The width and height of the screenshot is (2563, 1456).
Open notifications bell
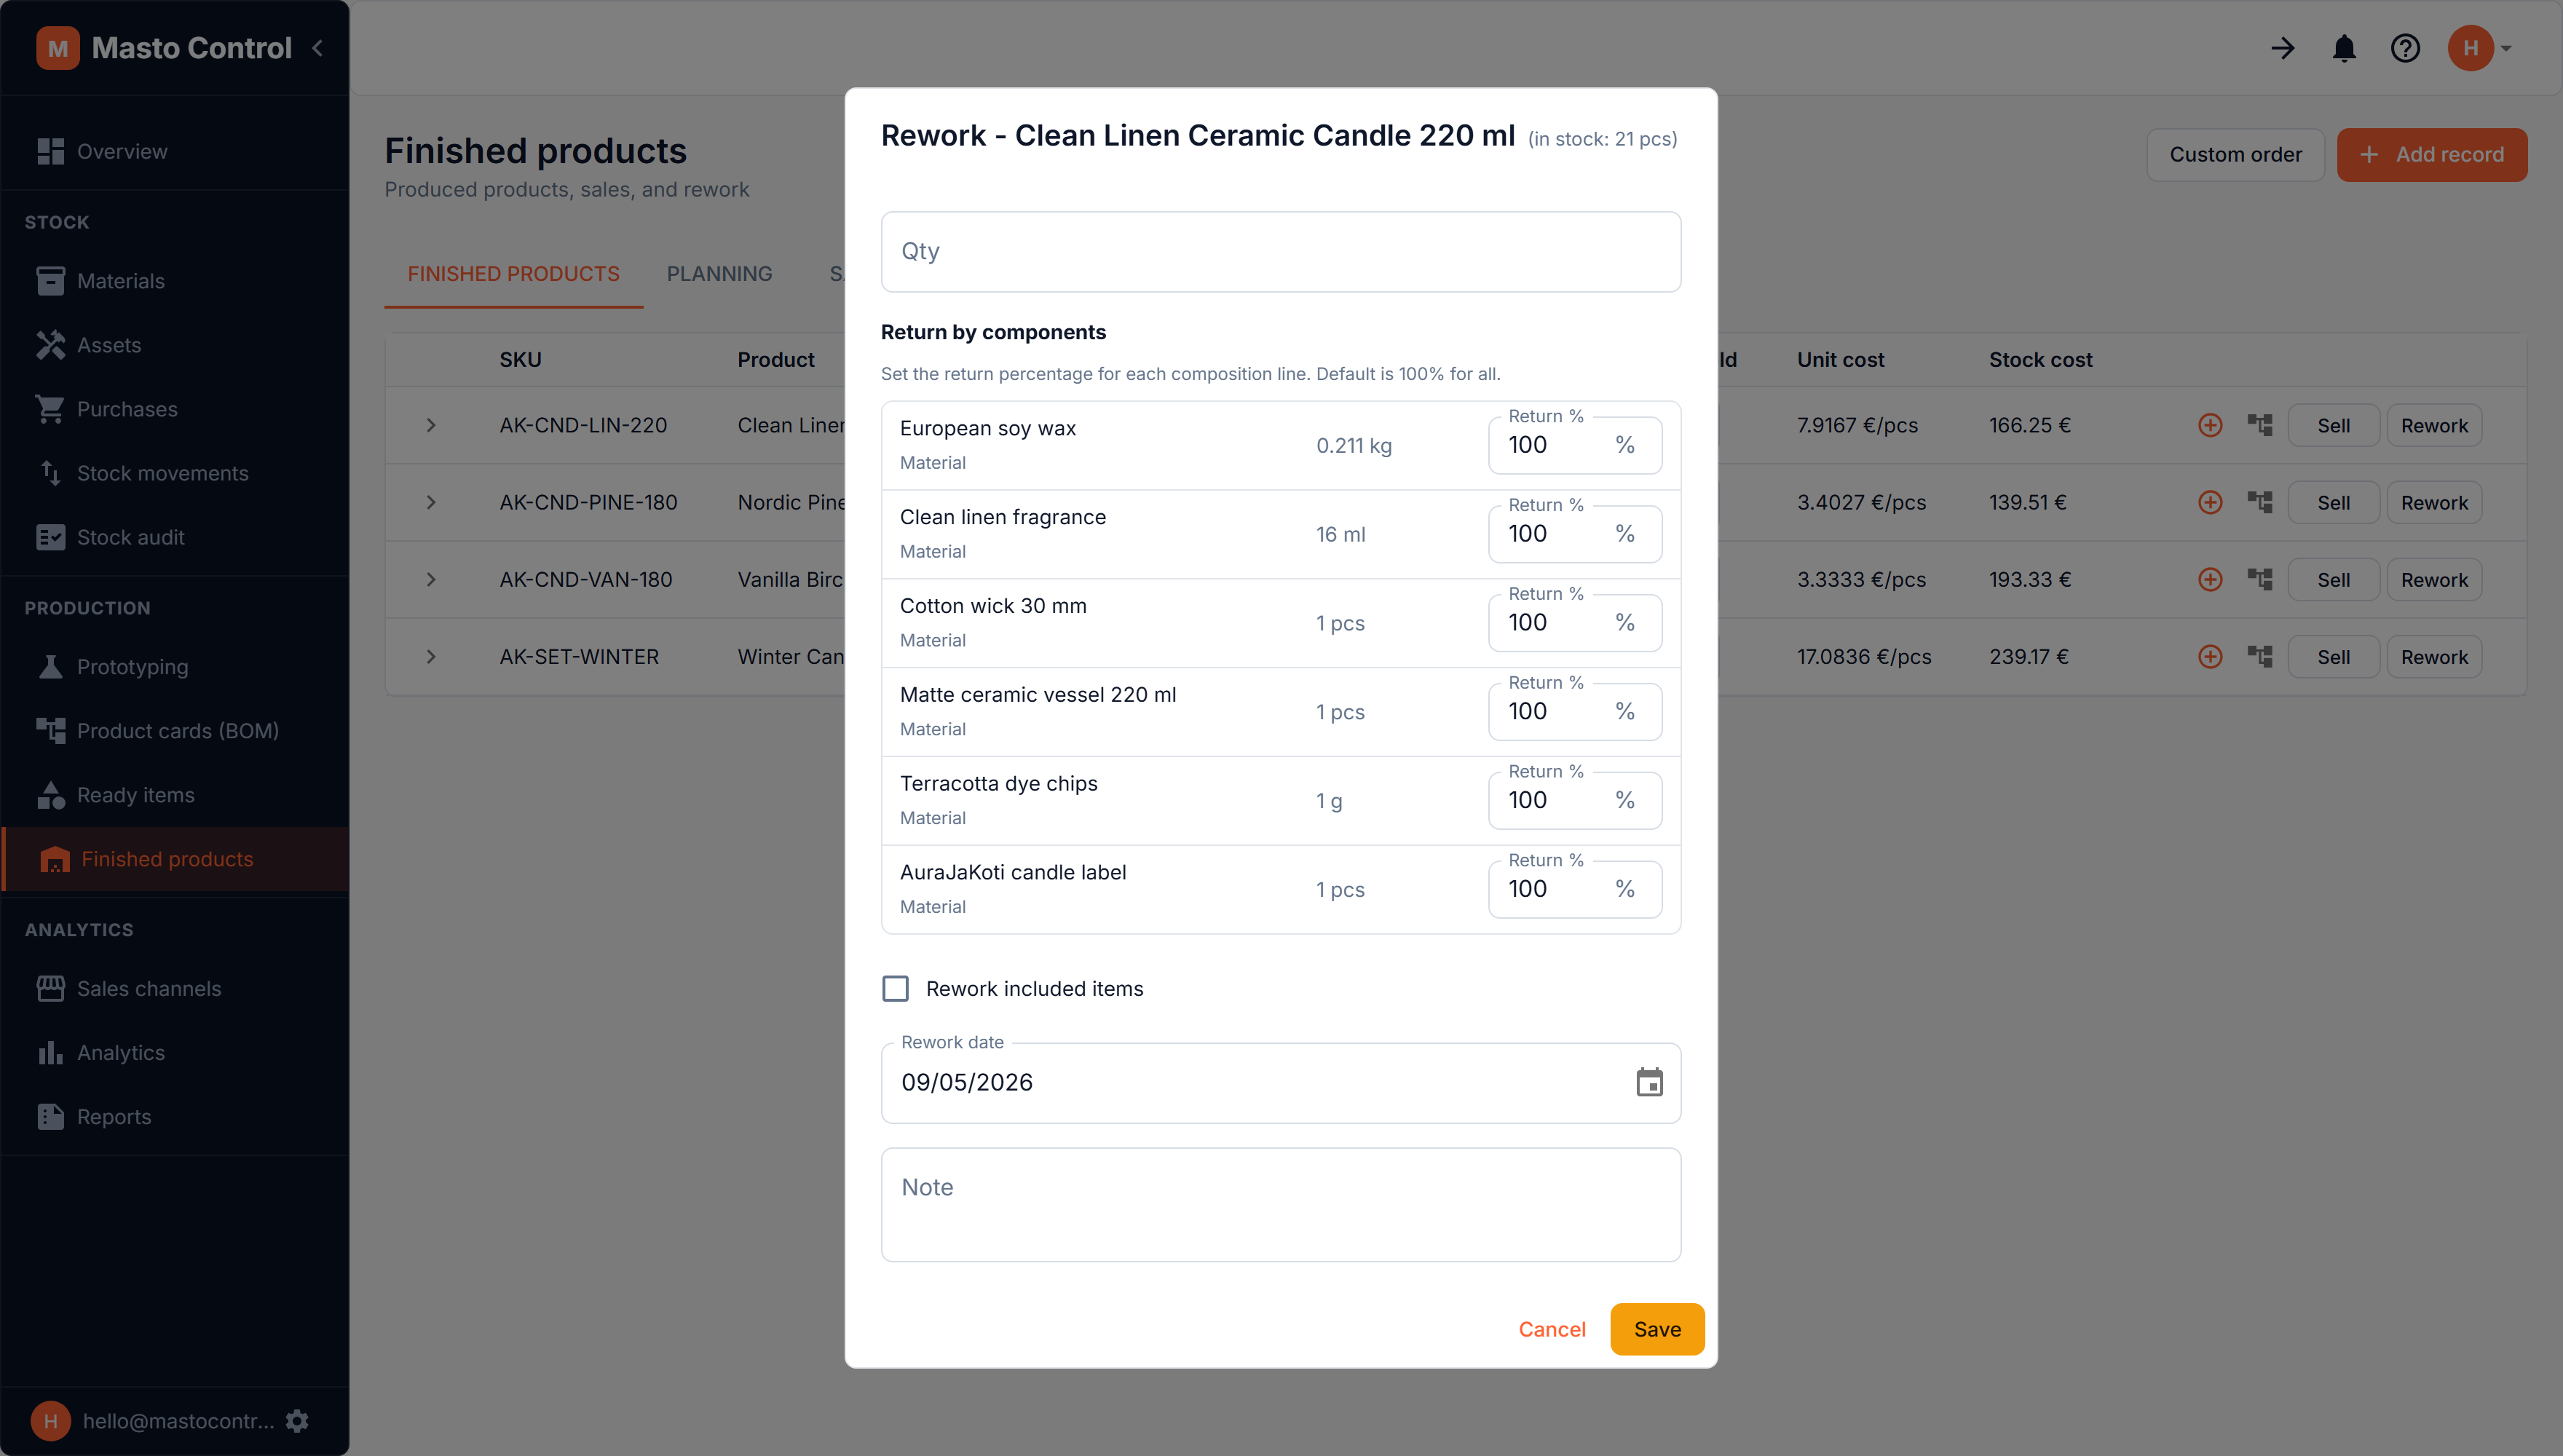tap(2344, 48)
